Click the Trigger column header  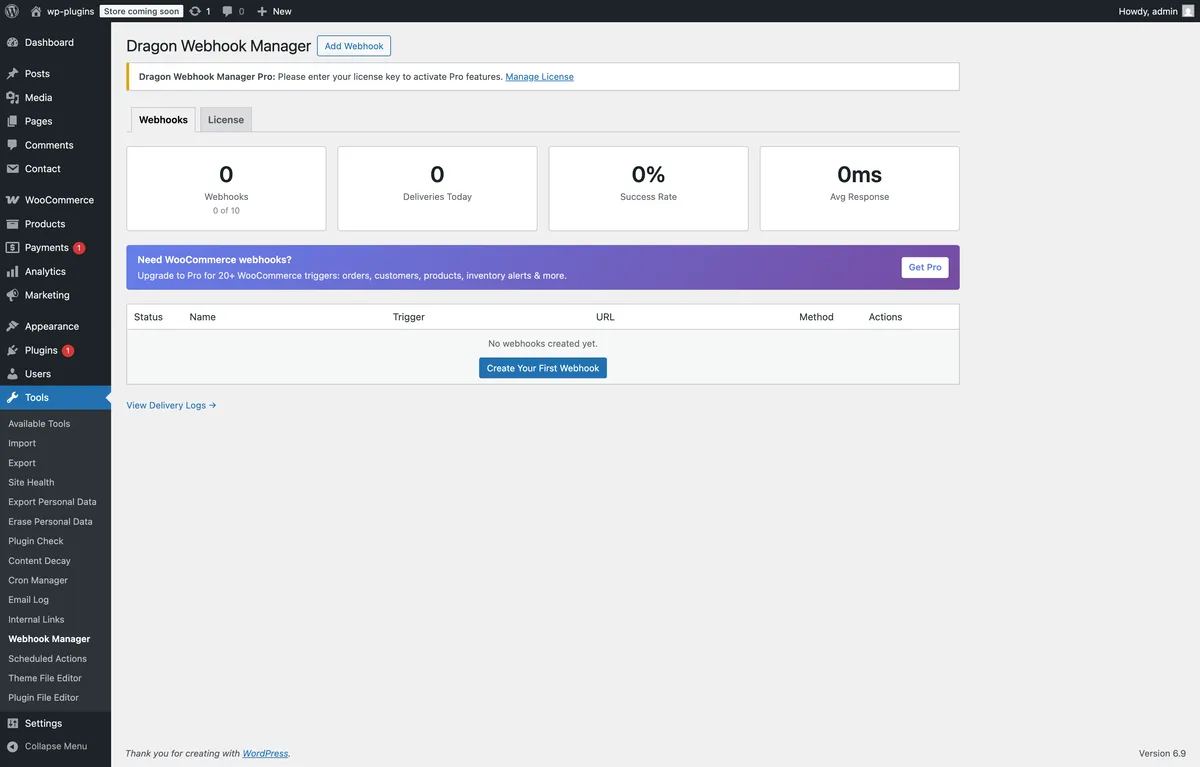coord(409,317)
